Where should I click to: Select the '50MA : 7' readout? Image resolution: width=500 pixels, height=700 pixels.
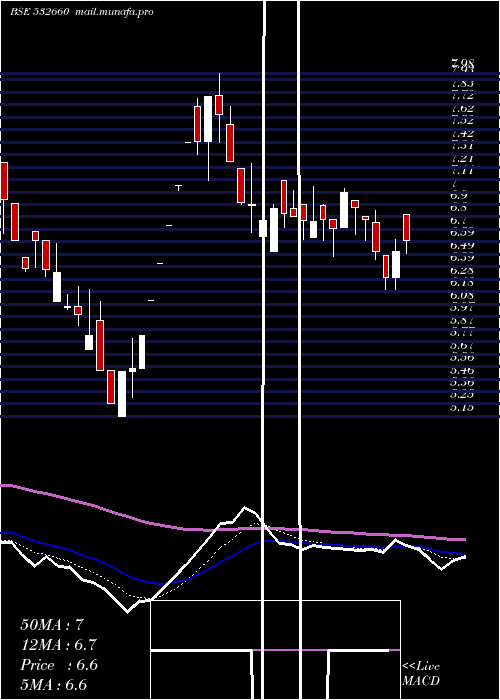52,625
